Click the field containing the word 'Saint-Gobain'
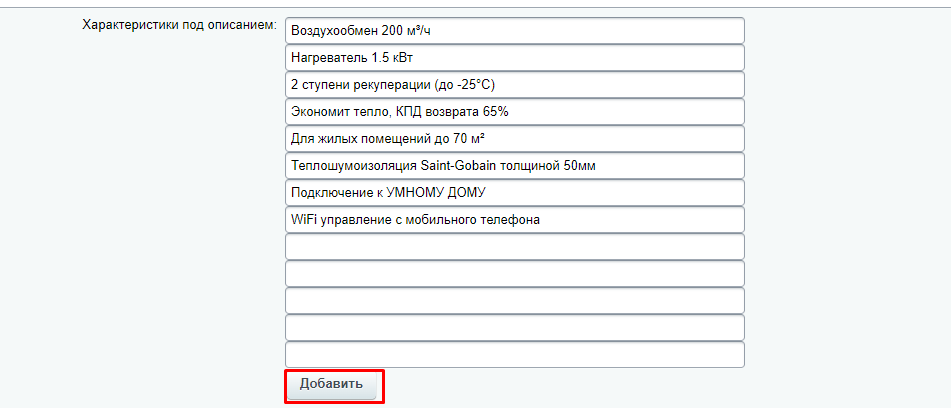 tap(514, 166)
